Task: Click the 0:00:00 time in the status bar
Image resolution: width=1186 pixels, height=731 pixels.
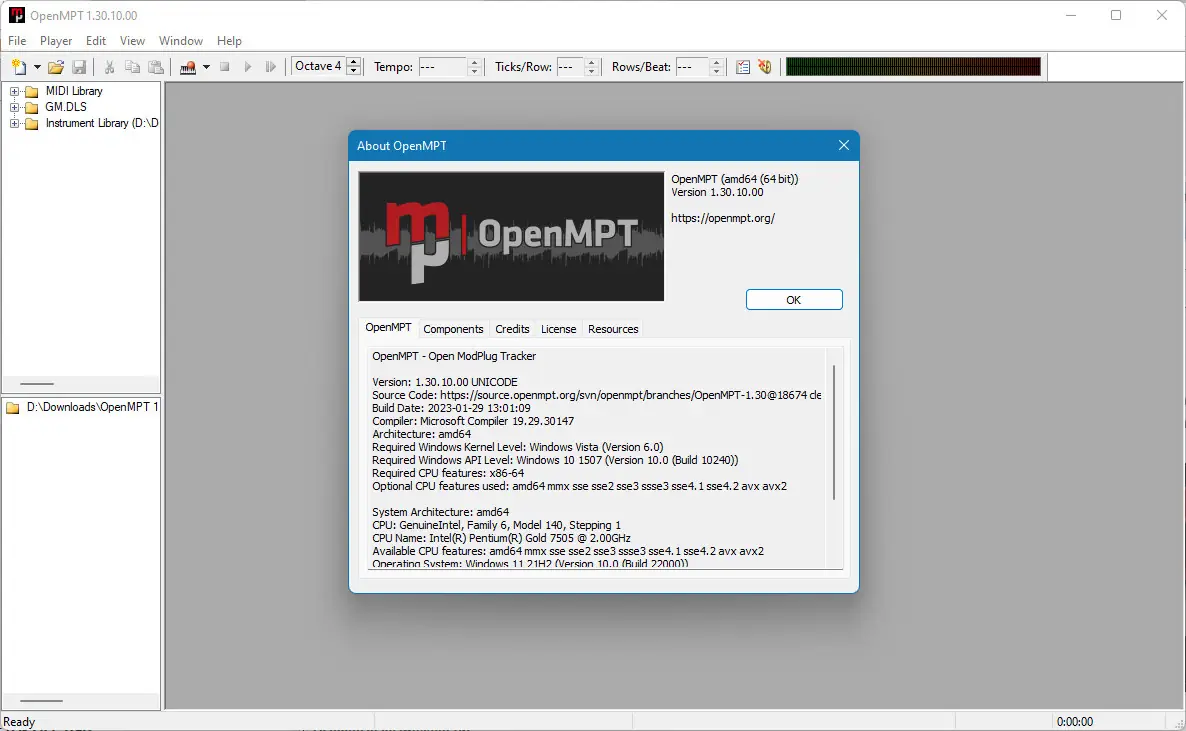Action: point(1075,722)
